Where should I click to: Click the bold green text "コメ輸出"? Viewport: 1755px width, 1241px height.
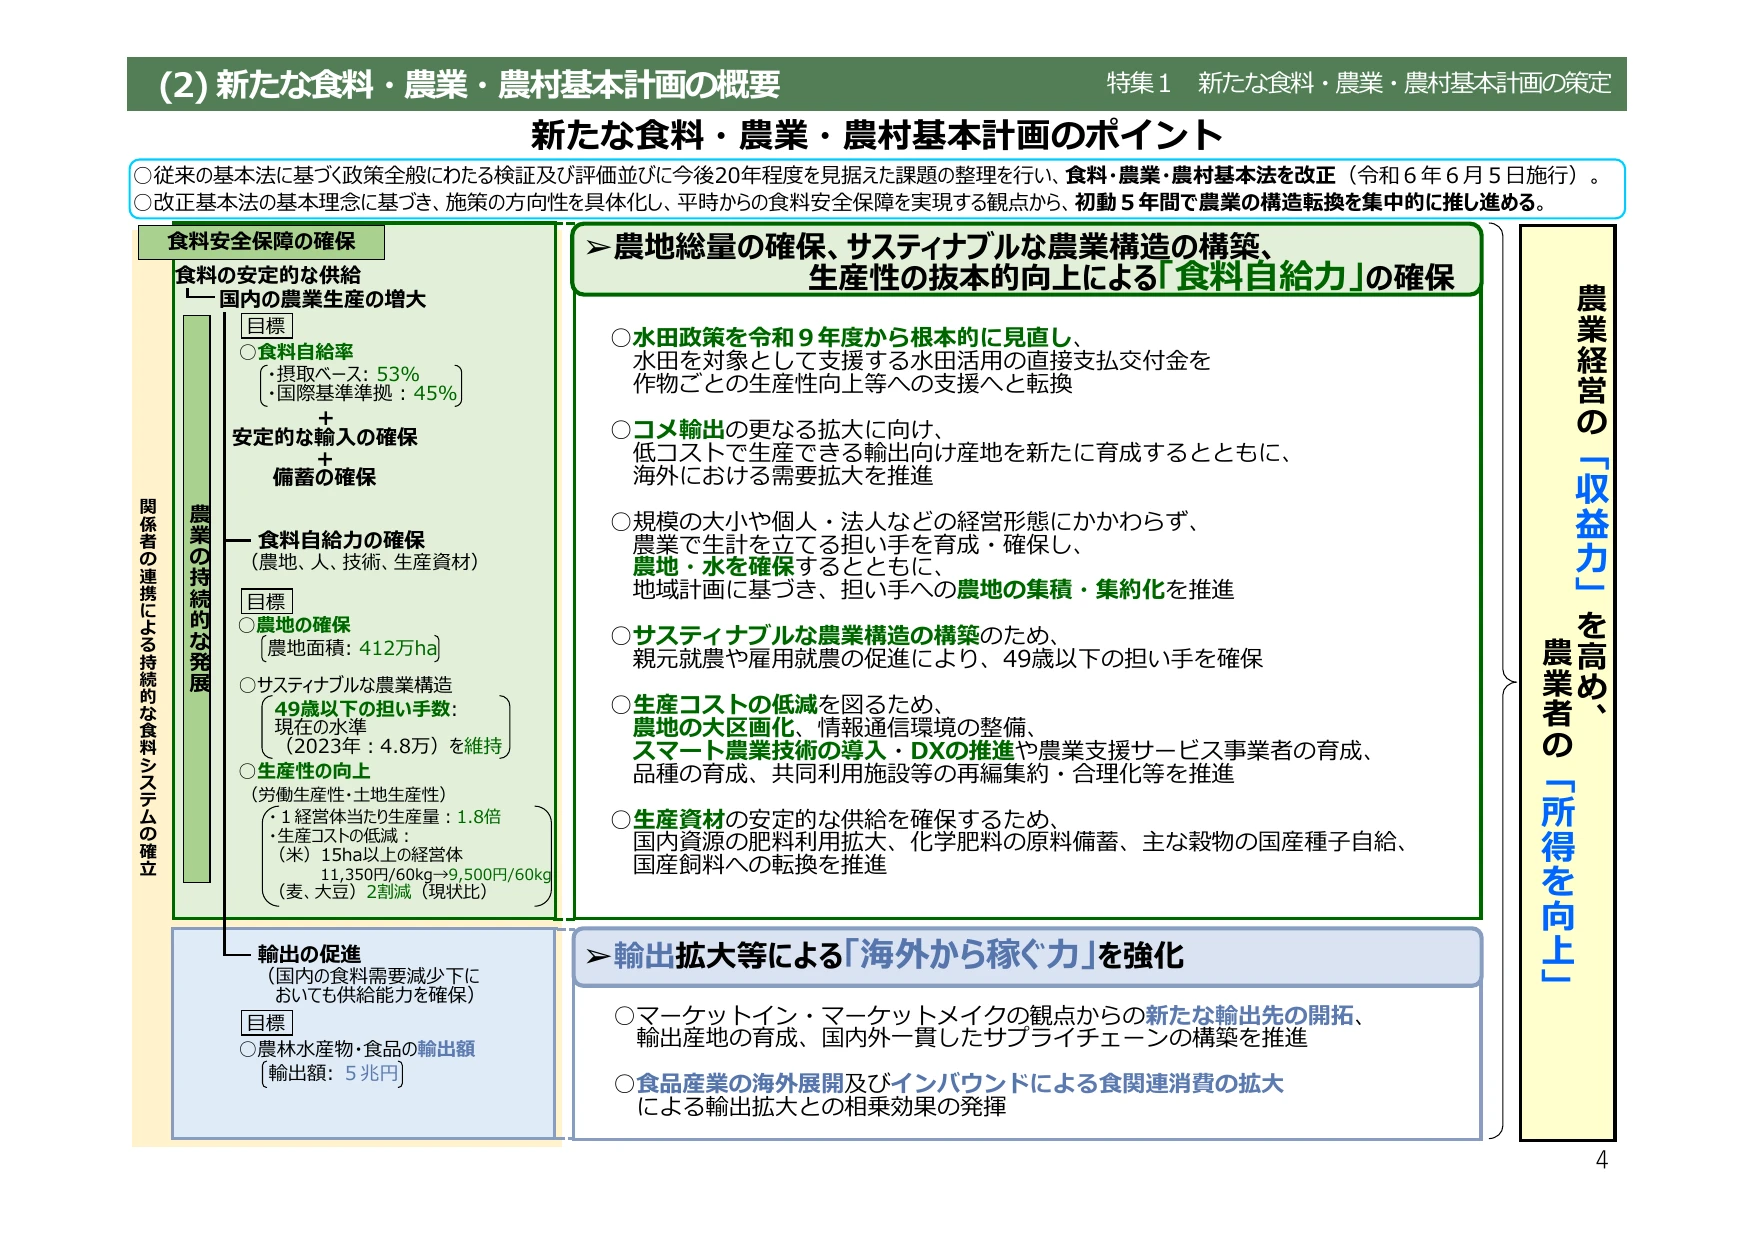click(678, 430)
